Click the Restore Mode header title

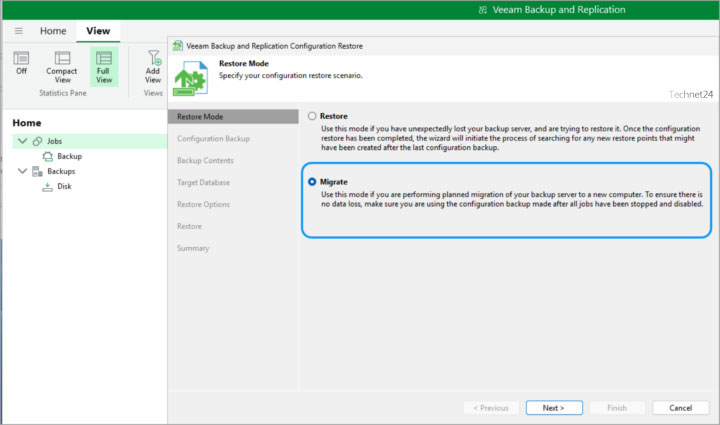(x=244, y=63)
